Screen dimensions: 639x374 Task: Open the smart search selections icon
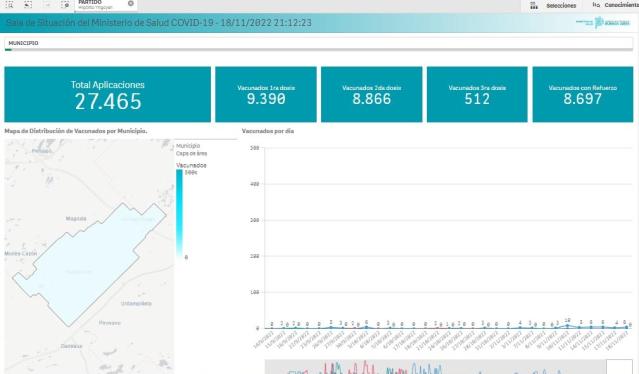coord(9,4)
